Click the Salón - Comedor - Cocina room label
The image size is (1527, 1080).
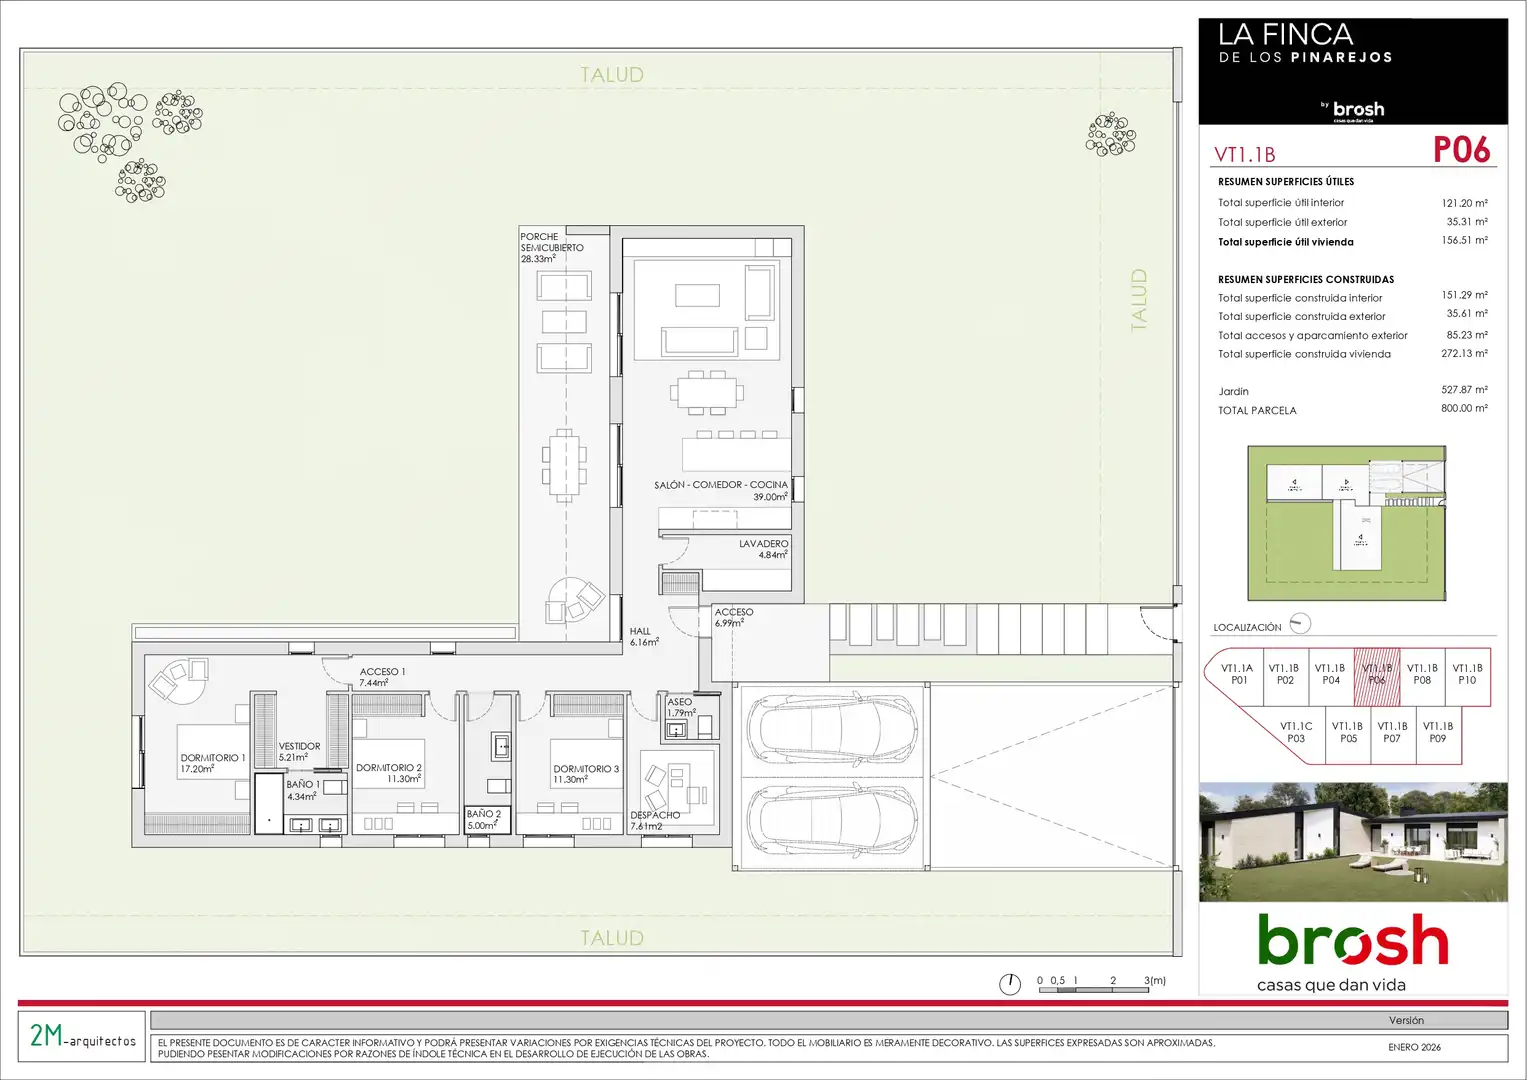[721, 486]
